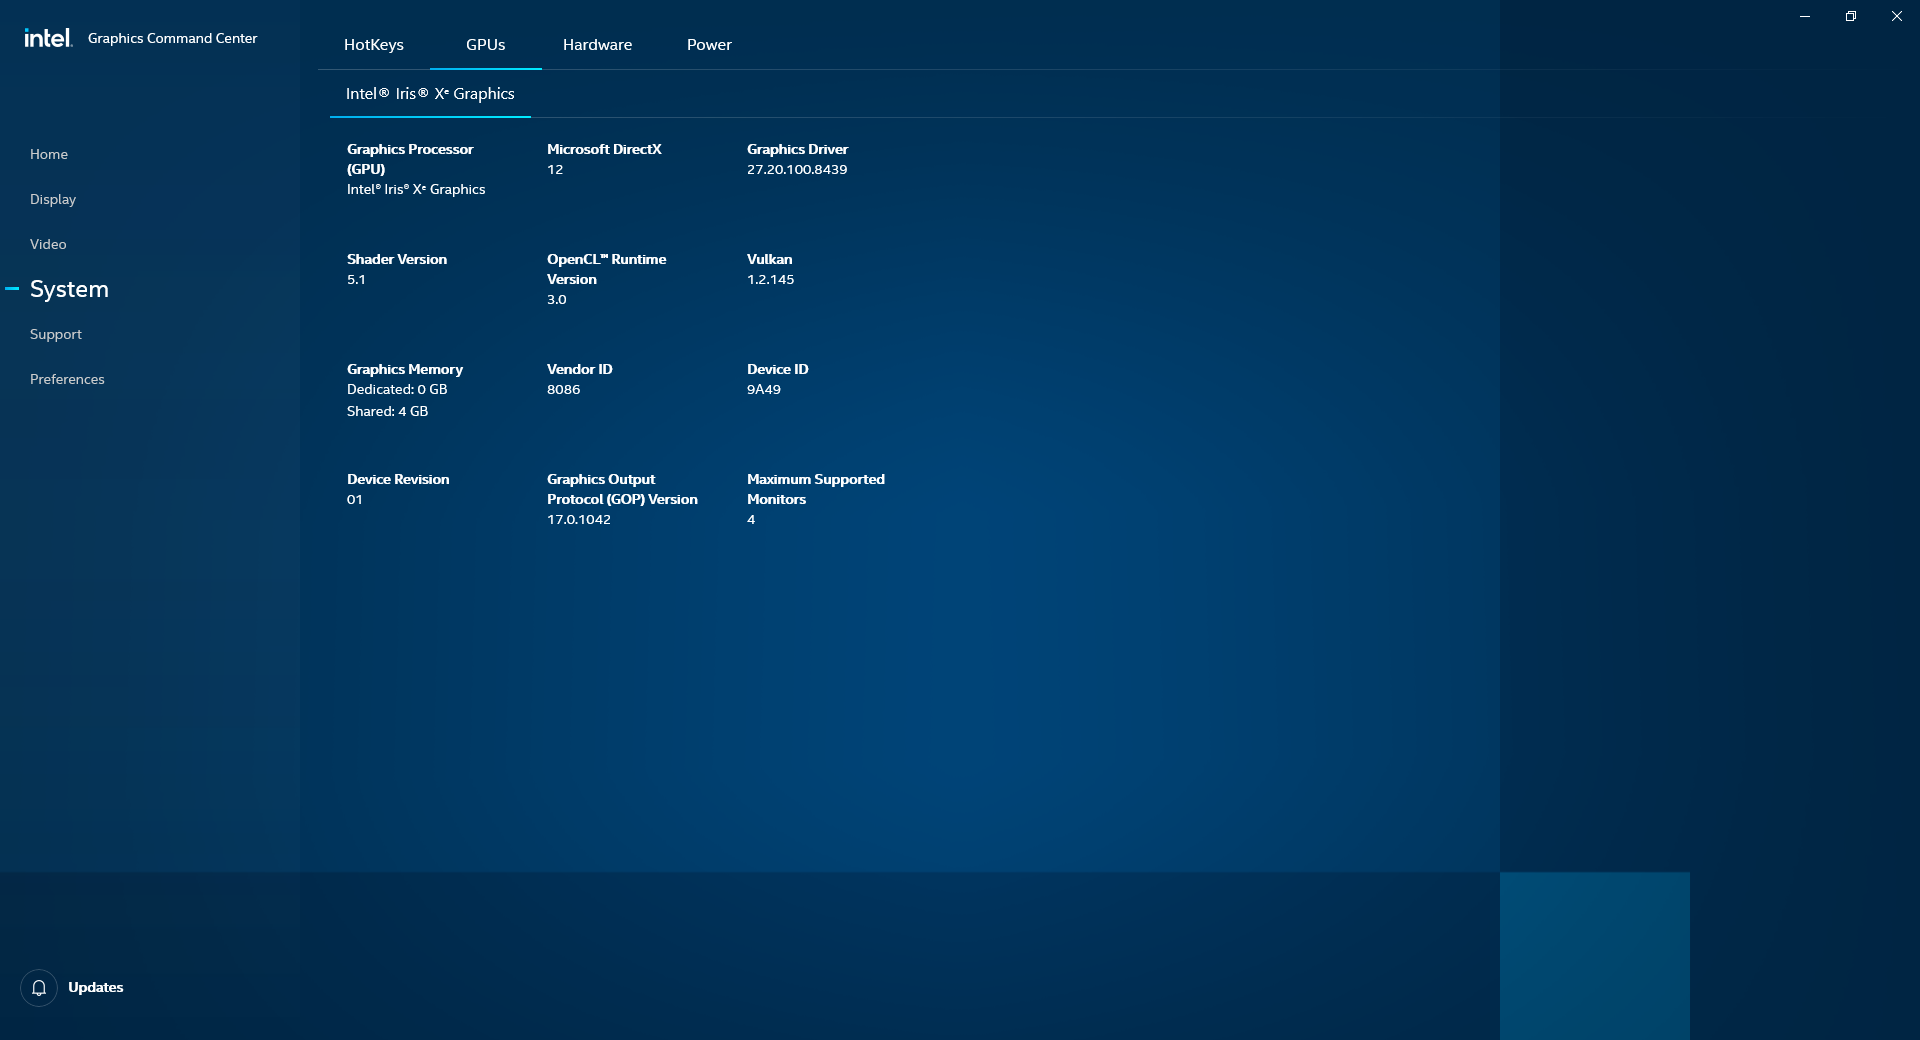This screenshot has width=1920, height=1040.
Task: Select System in the sidebar
Action: pyautogui.click(x=69, y=289)
